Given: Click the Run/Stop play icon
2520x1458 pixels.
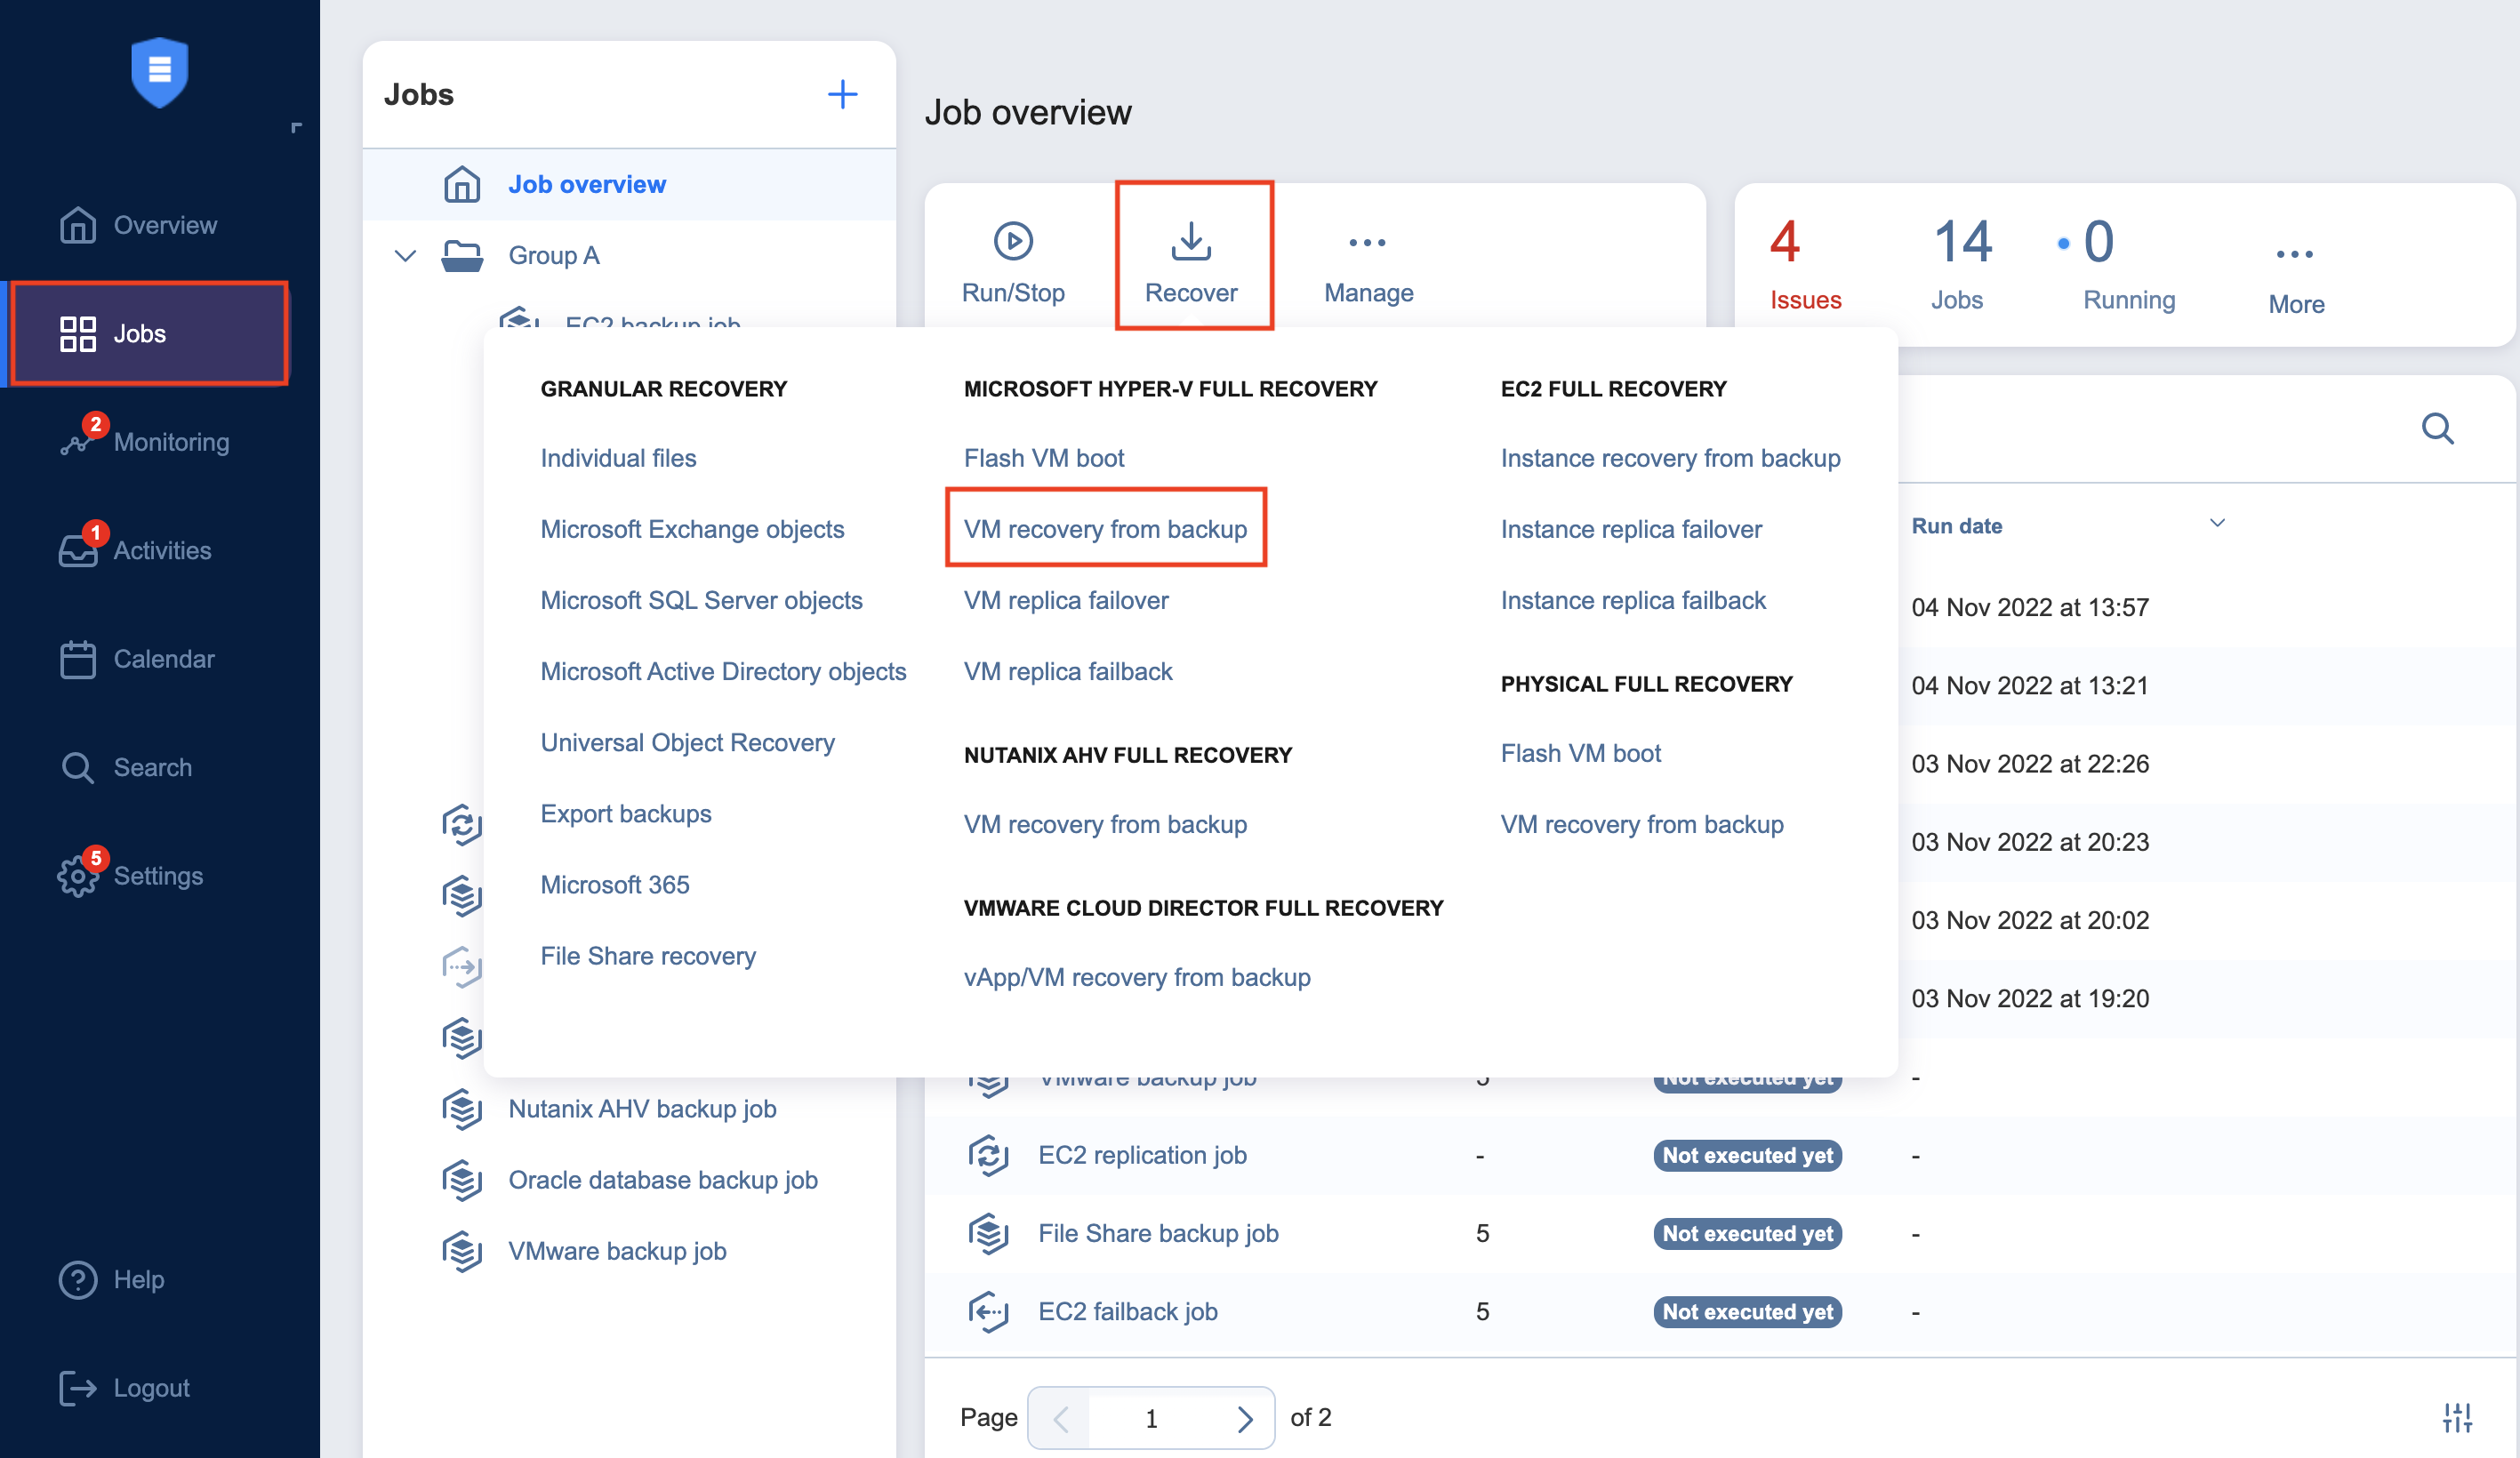Looking at the screenshot, I should tap(1012, 241).
